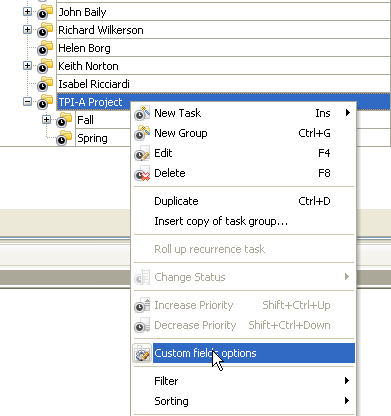391x416 pixels.
Task: Click the Edit pencil icon
Action: point(142,153)
